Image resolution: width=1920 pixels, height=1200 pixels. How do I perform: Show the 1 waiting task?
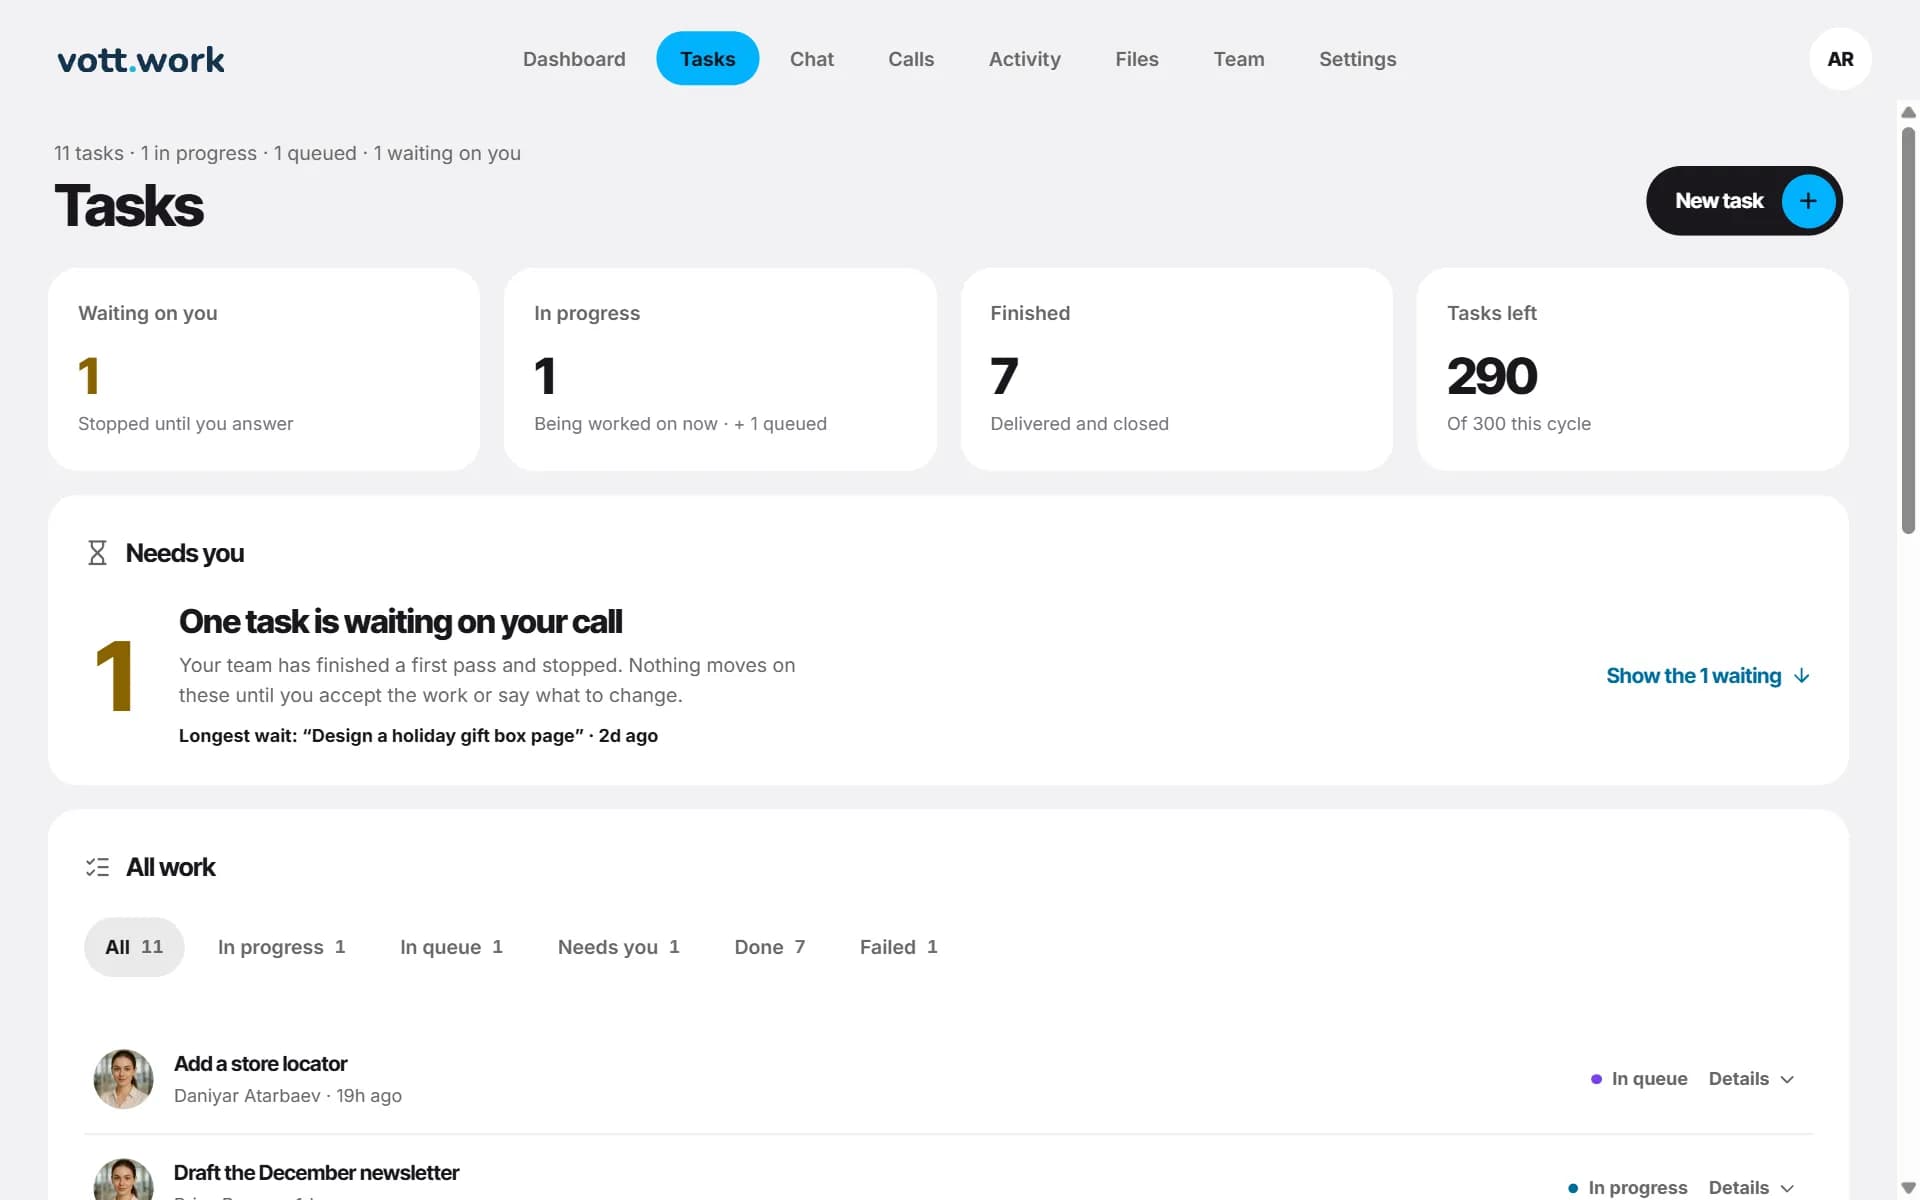point(1708,676)
